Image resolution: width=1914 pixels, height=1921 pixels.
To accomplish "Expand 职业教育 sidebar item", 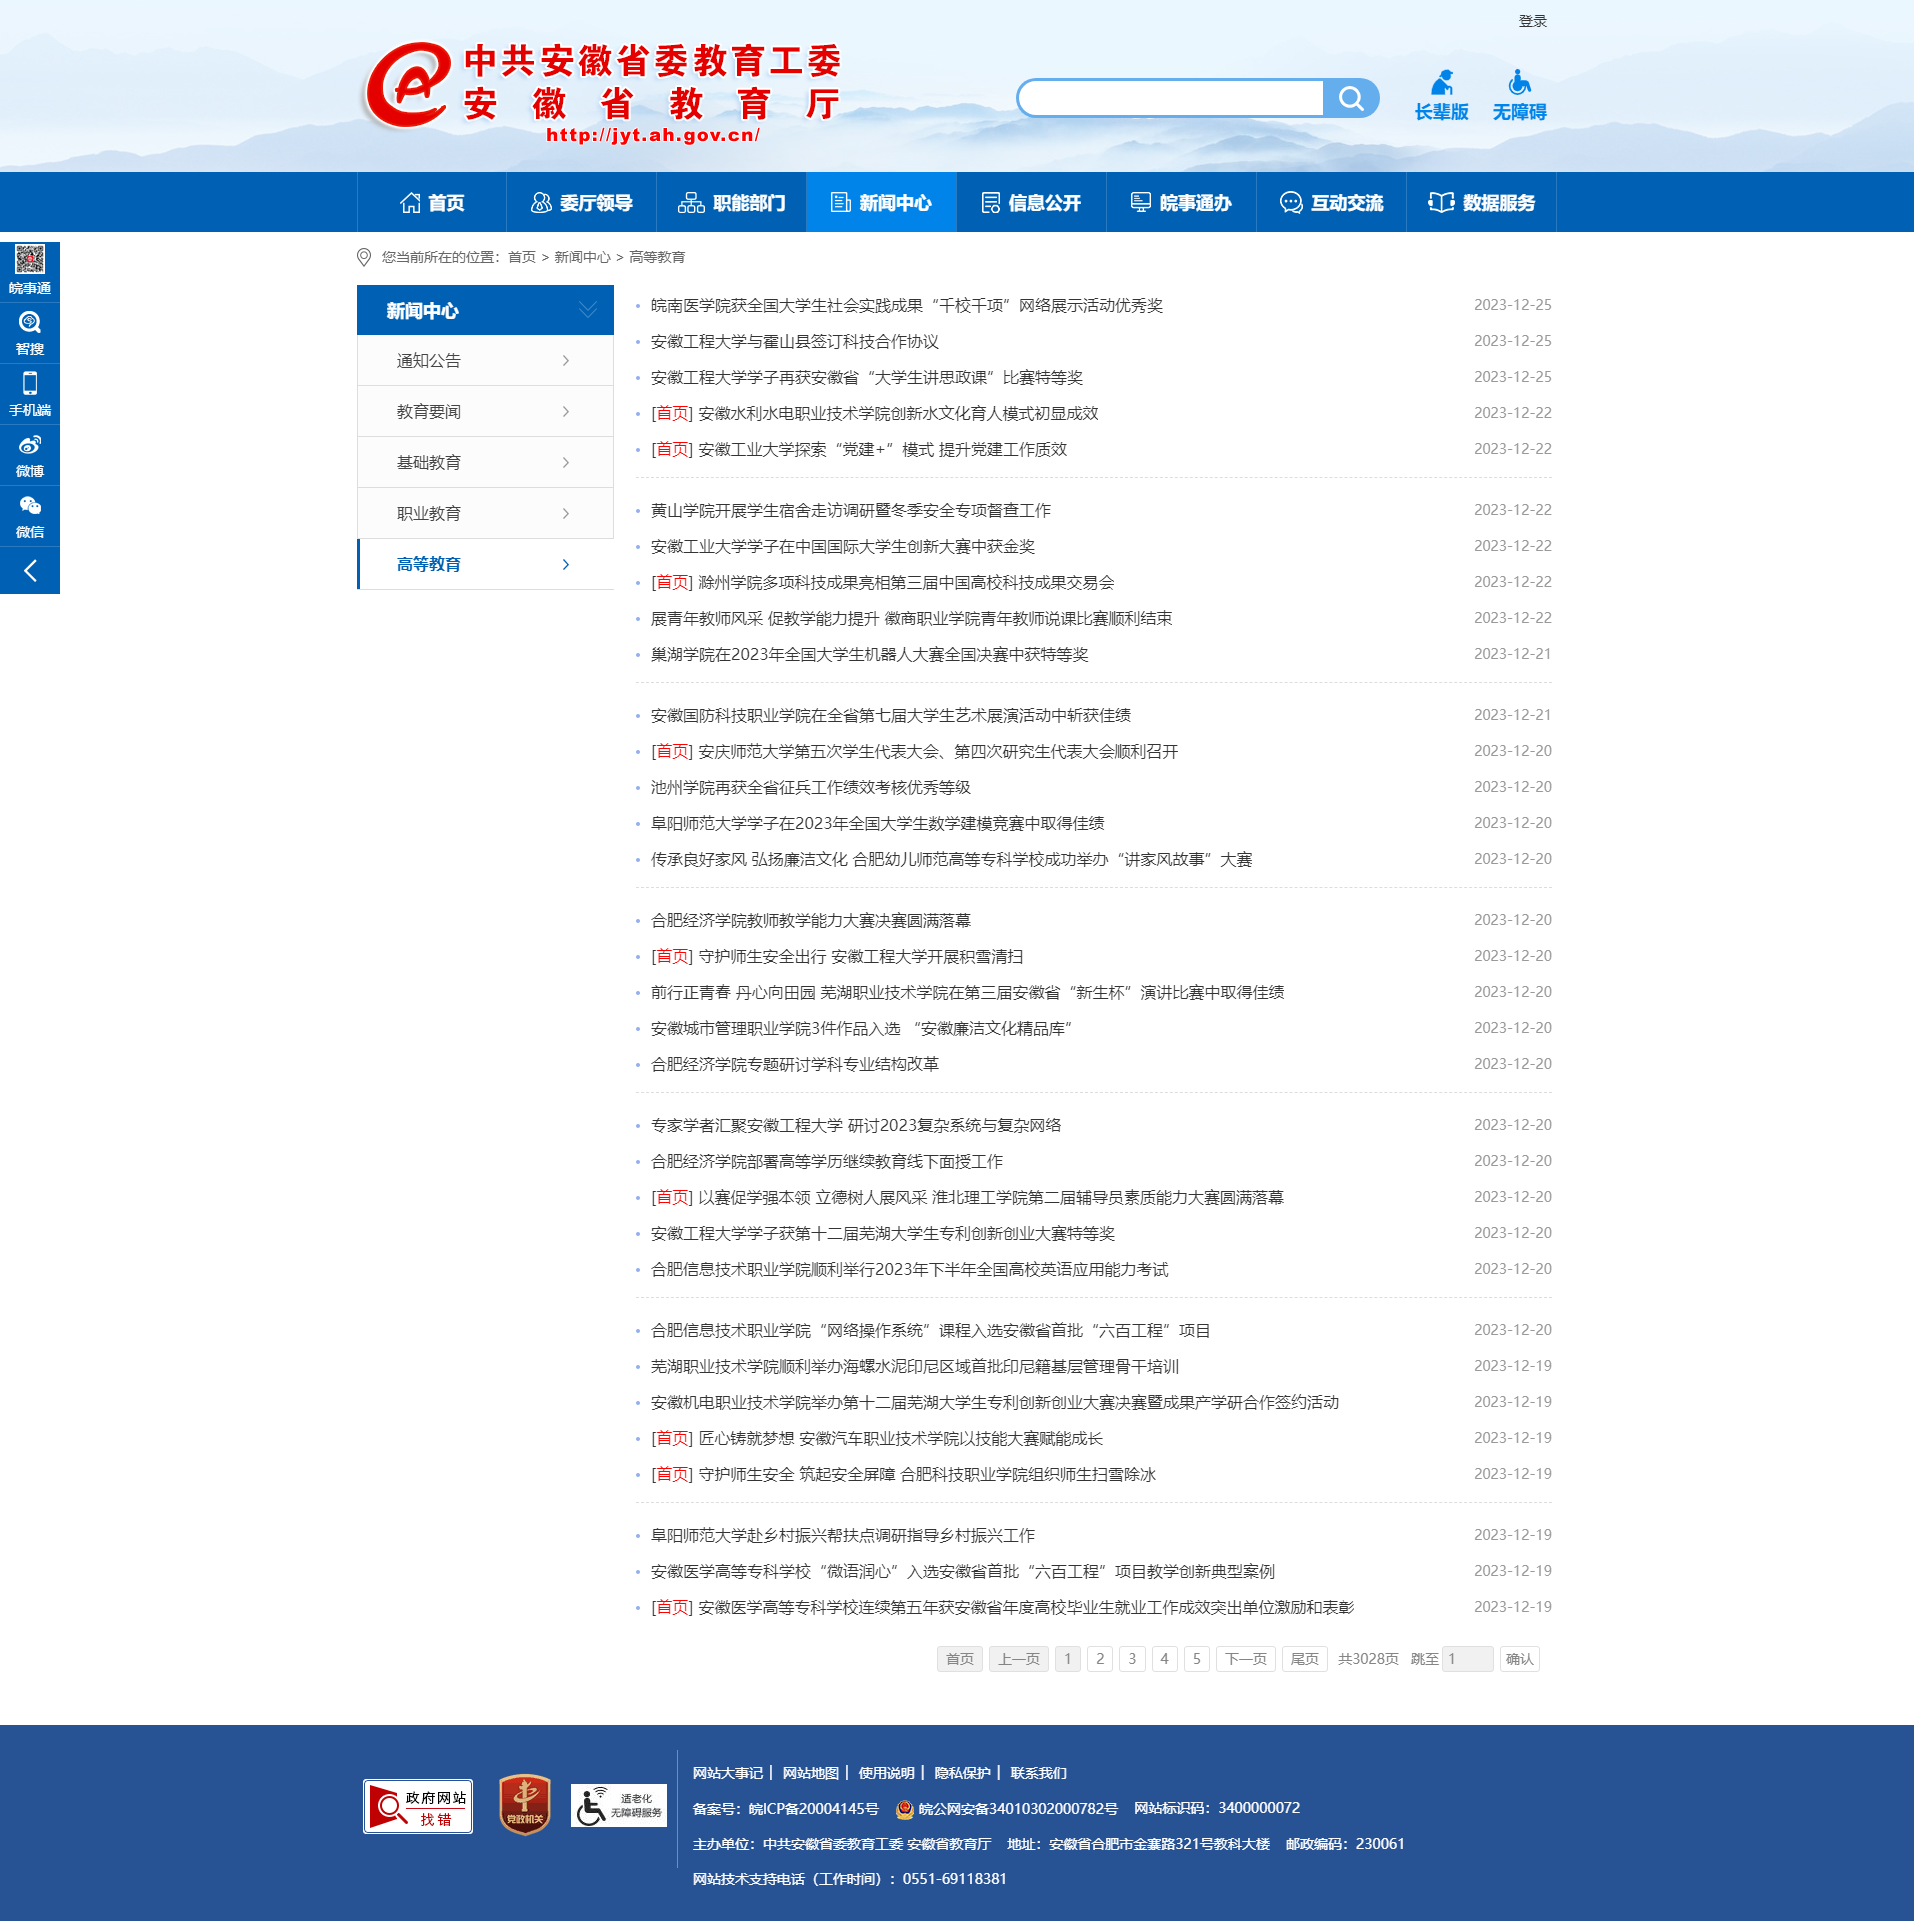I will pos(485,514).
